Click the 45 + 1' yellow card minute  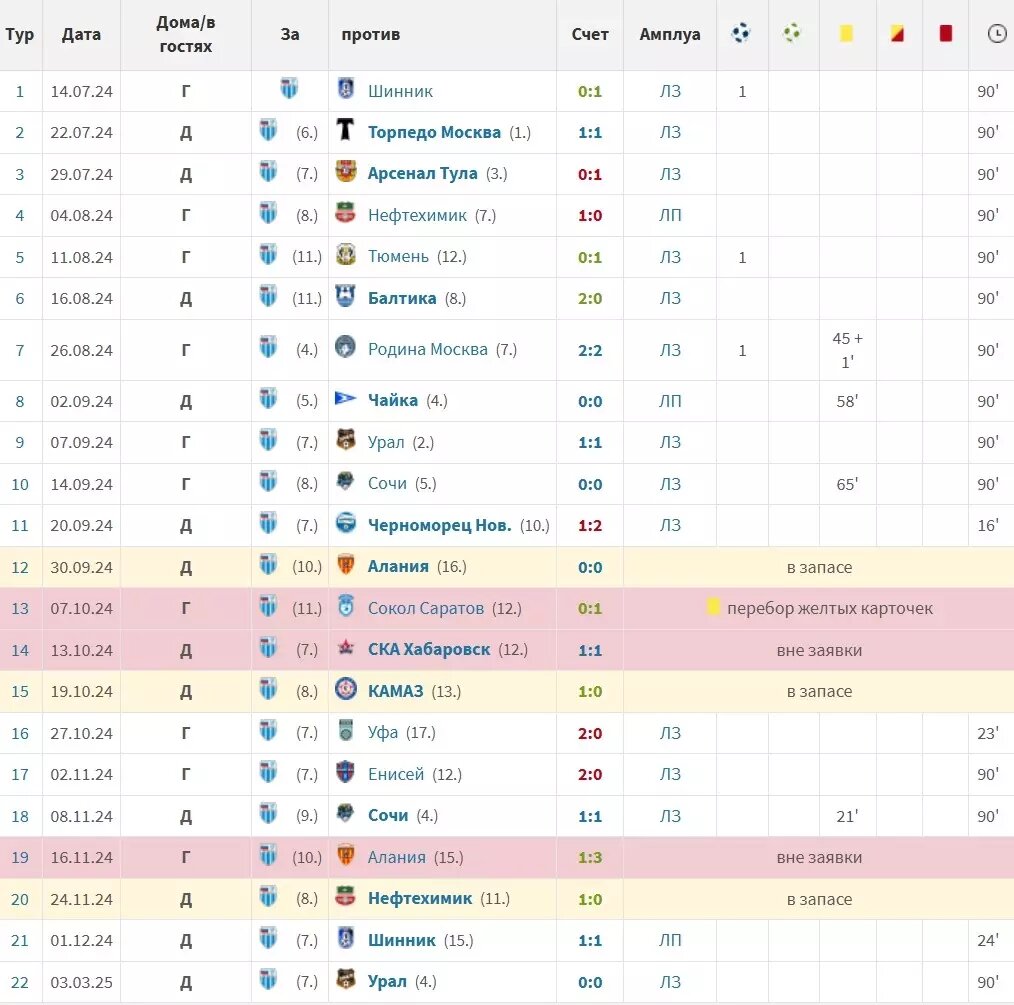coord(847,350)
